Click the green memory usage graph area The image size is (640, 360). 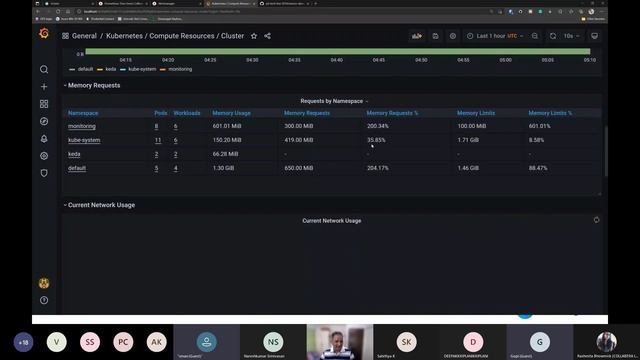pos(338,51)
